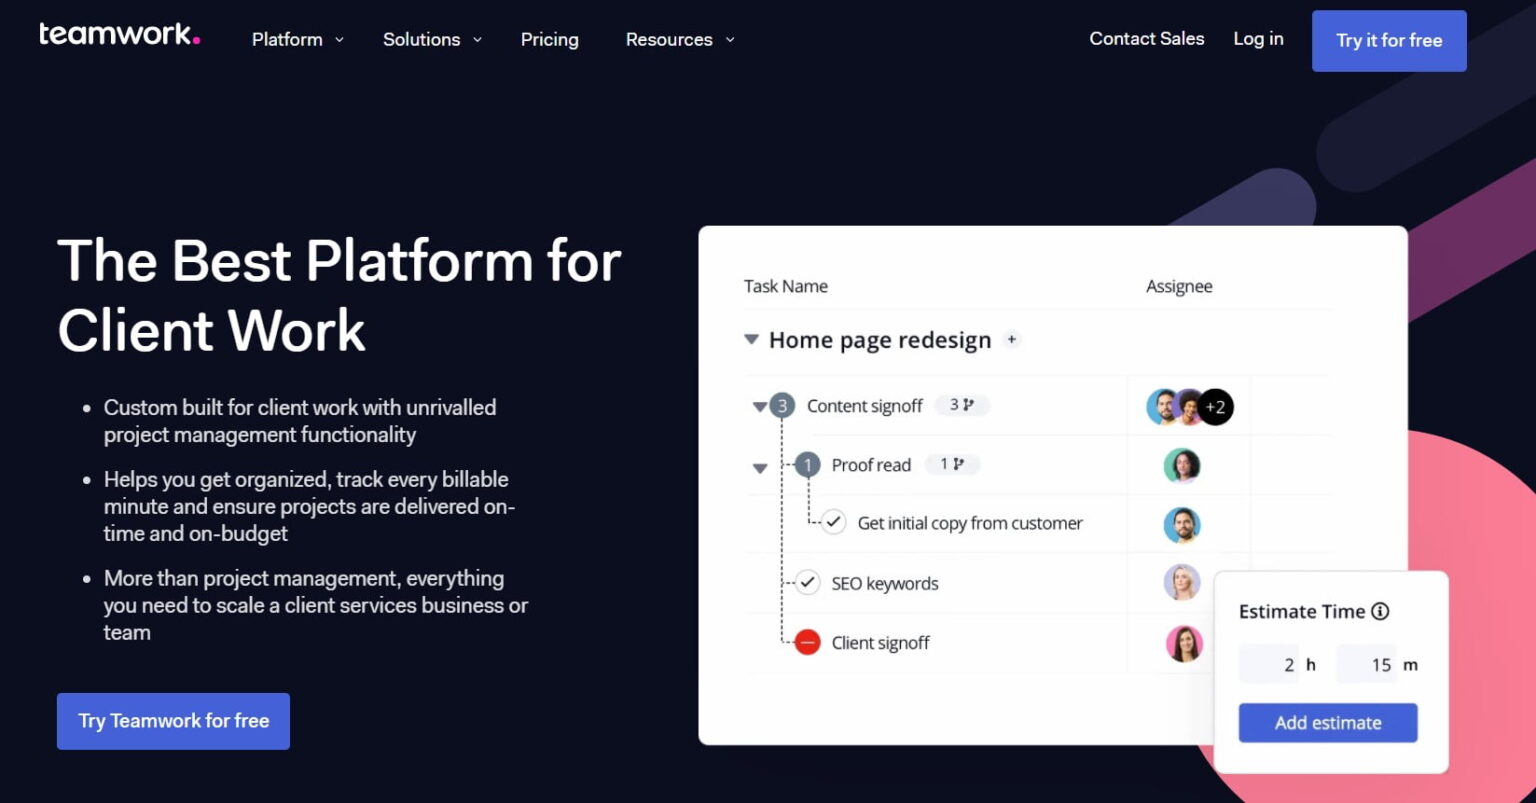This screenshot has width=1536, height=803.
Task: Click the Get initial copy assignee avatar
Action: [1182, 525]
